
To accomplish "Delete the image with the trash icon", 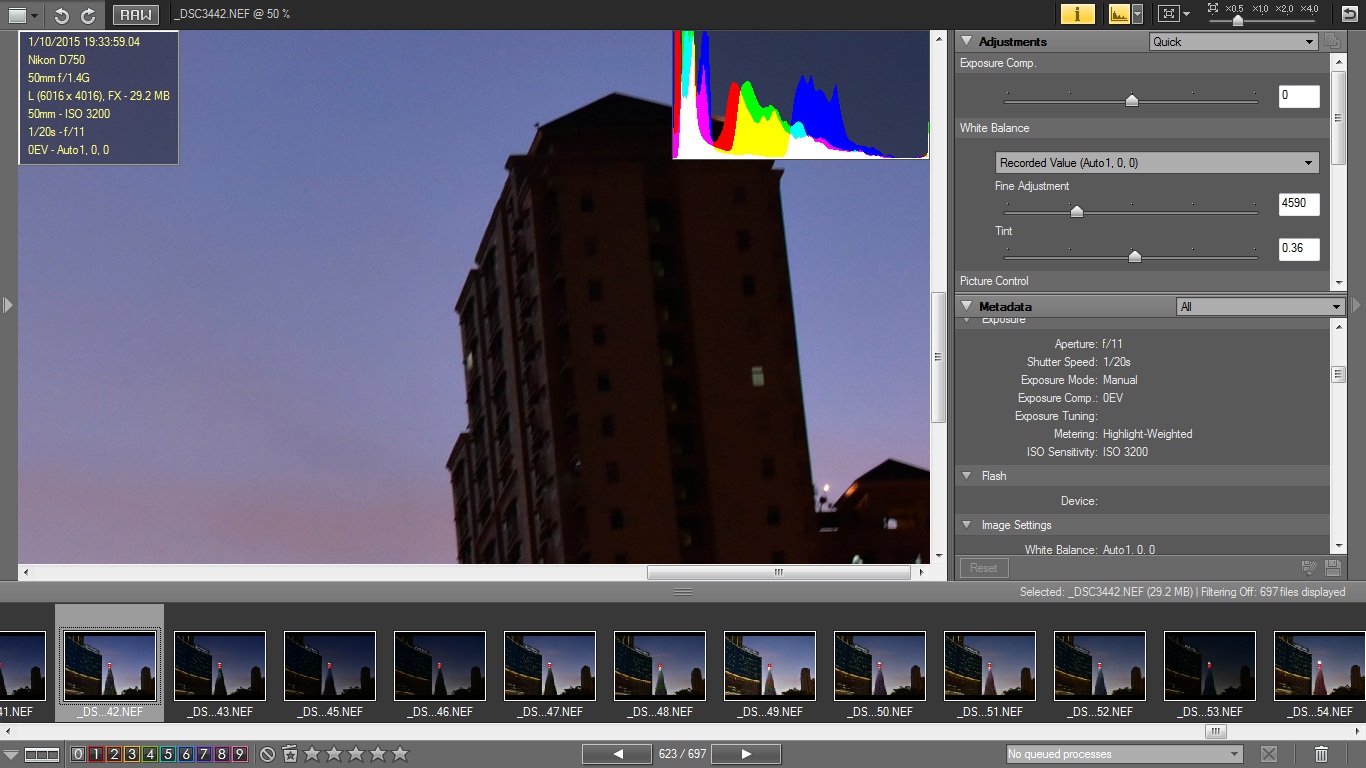I will [1321, 754].
